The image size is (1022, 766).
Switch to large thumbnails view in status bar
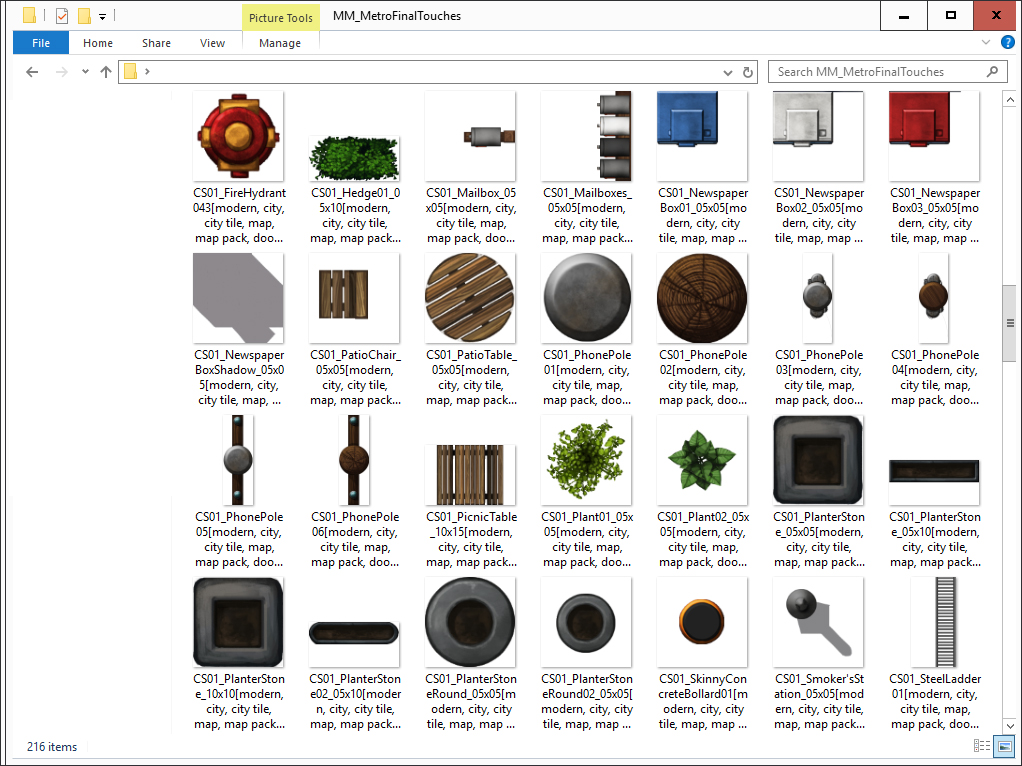point(1002,747)
